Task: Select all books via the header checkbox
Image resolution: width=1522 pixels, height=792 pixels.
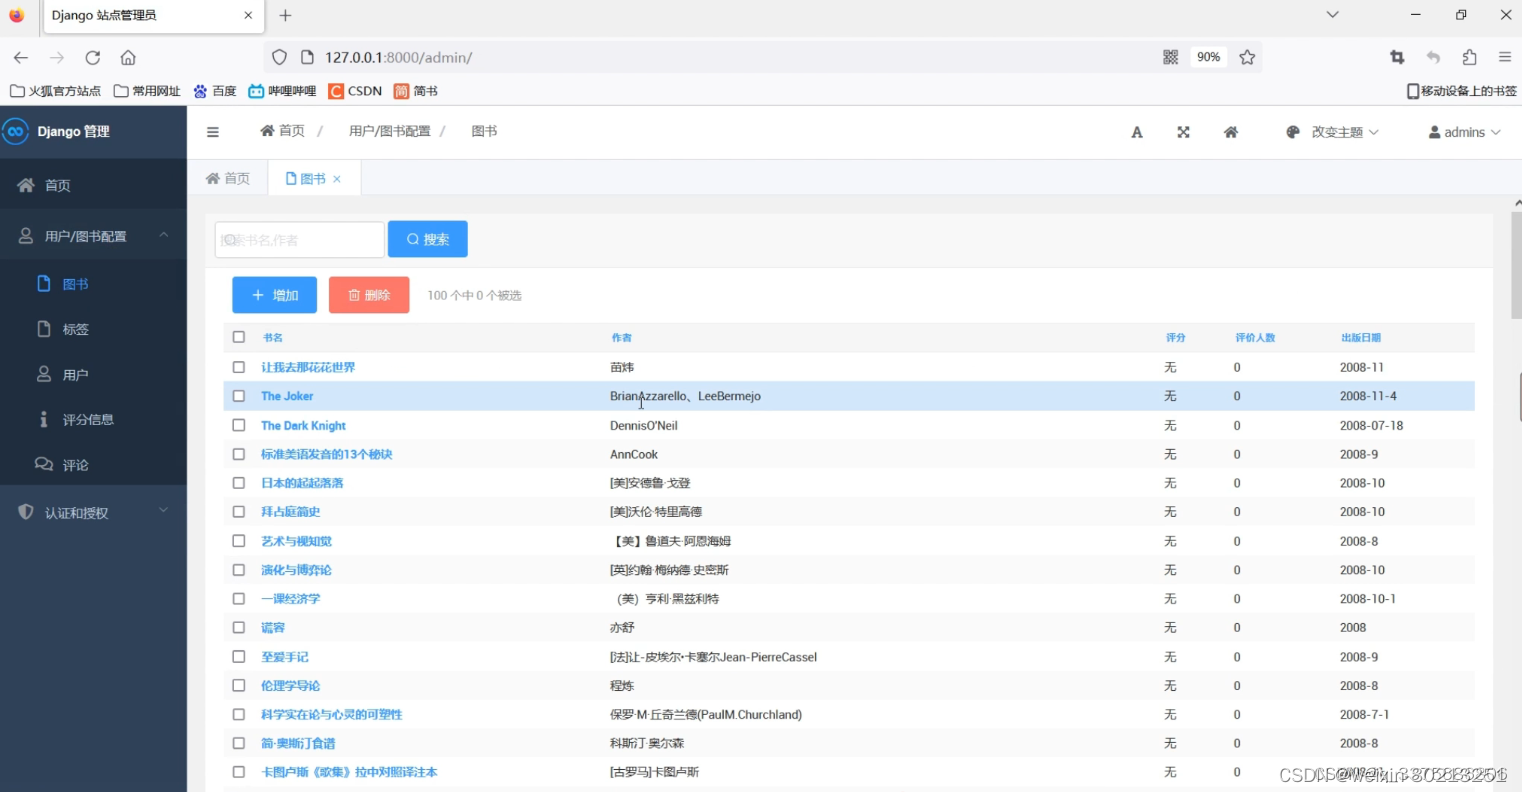Action: tap(238, 337)
